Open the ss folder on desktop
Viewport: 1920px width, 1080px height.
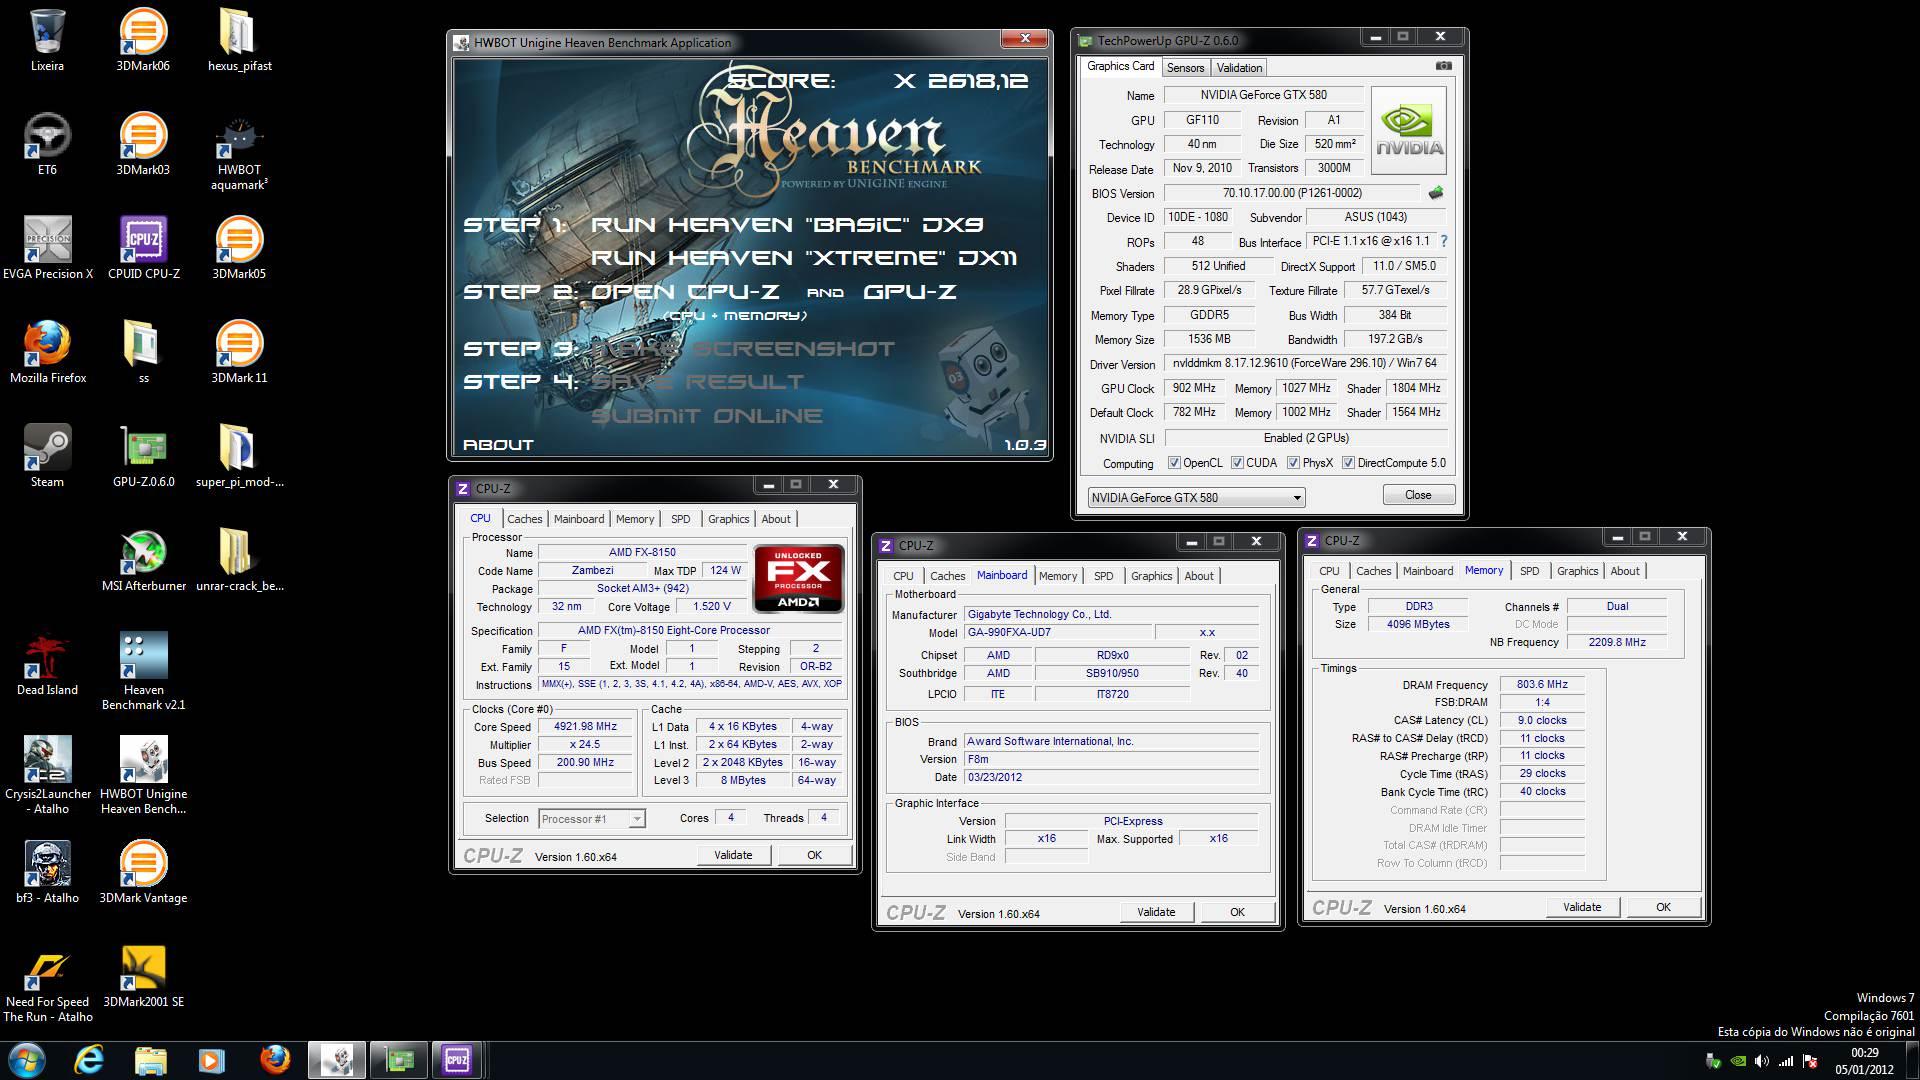pos(143,352)
